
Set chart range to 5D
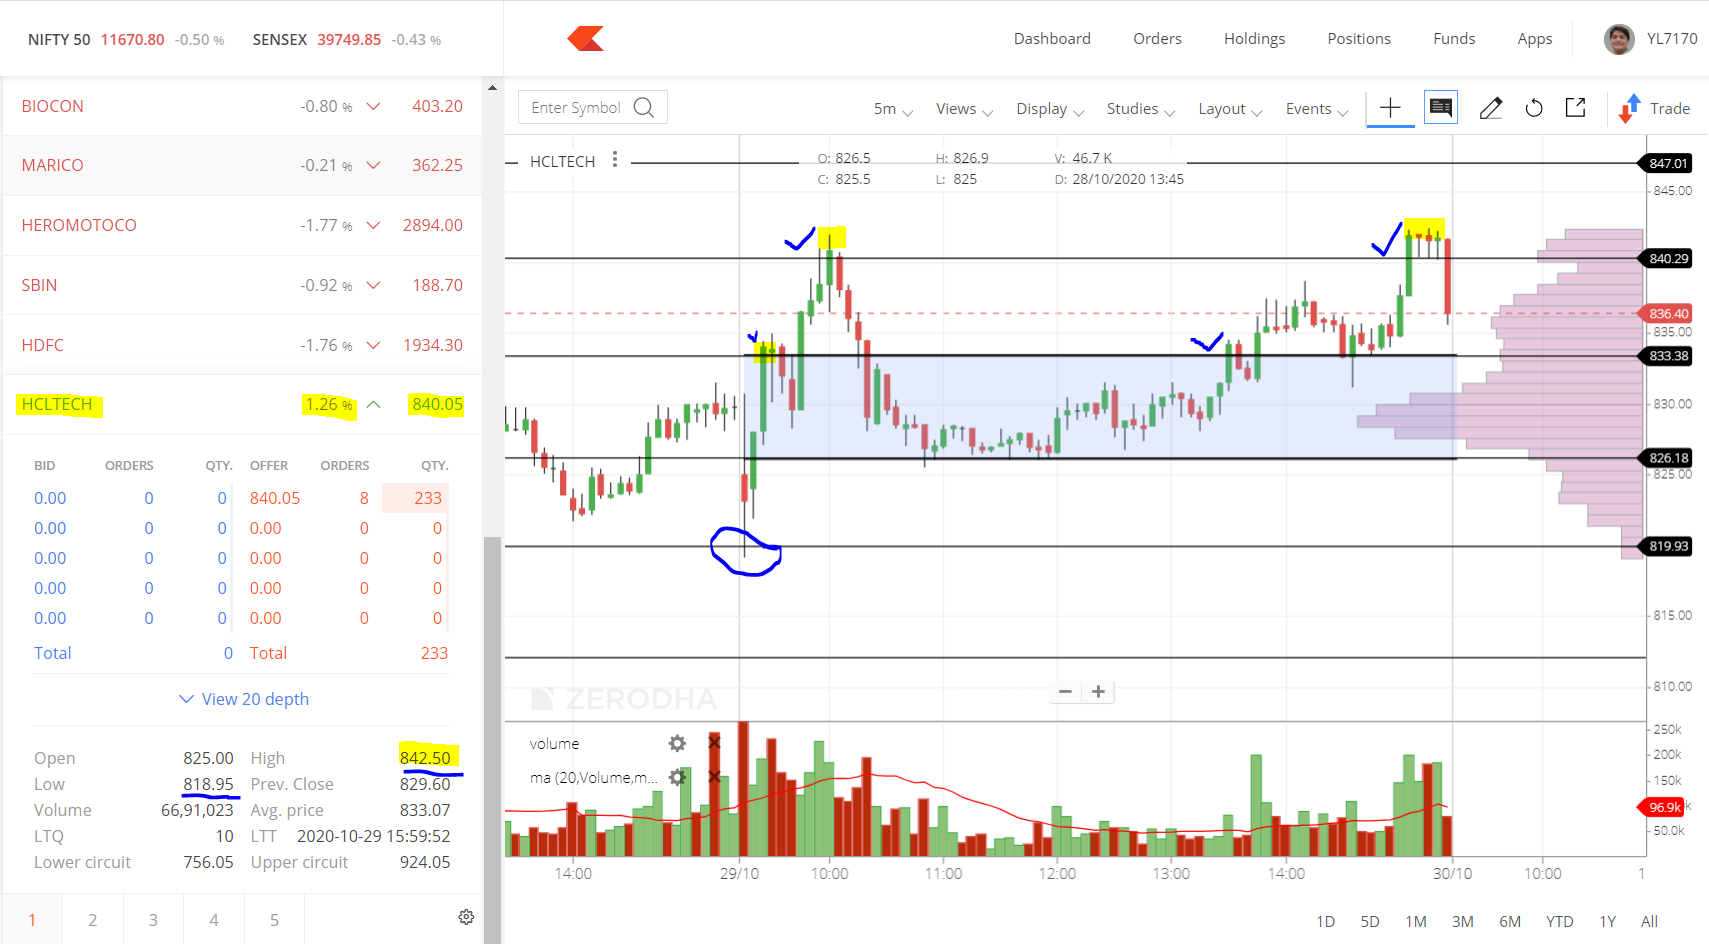1370,921
